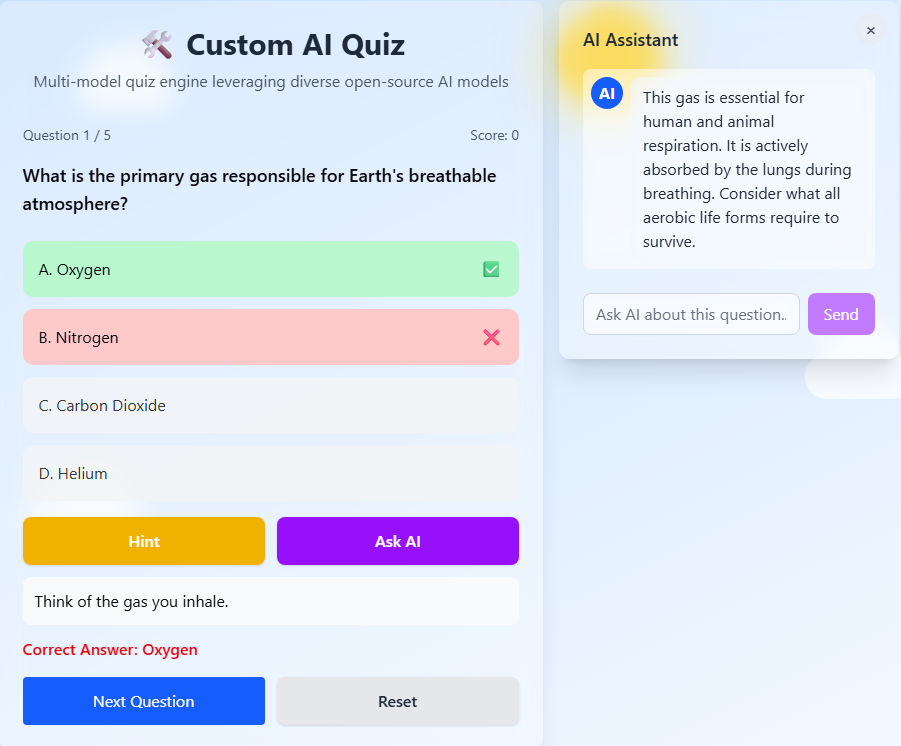Click the Custom AI Quiz heading
The image size is (901, 746).
[x=295, y=45]
